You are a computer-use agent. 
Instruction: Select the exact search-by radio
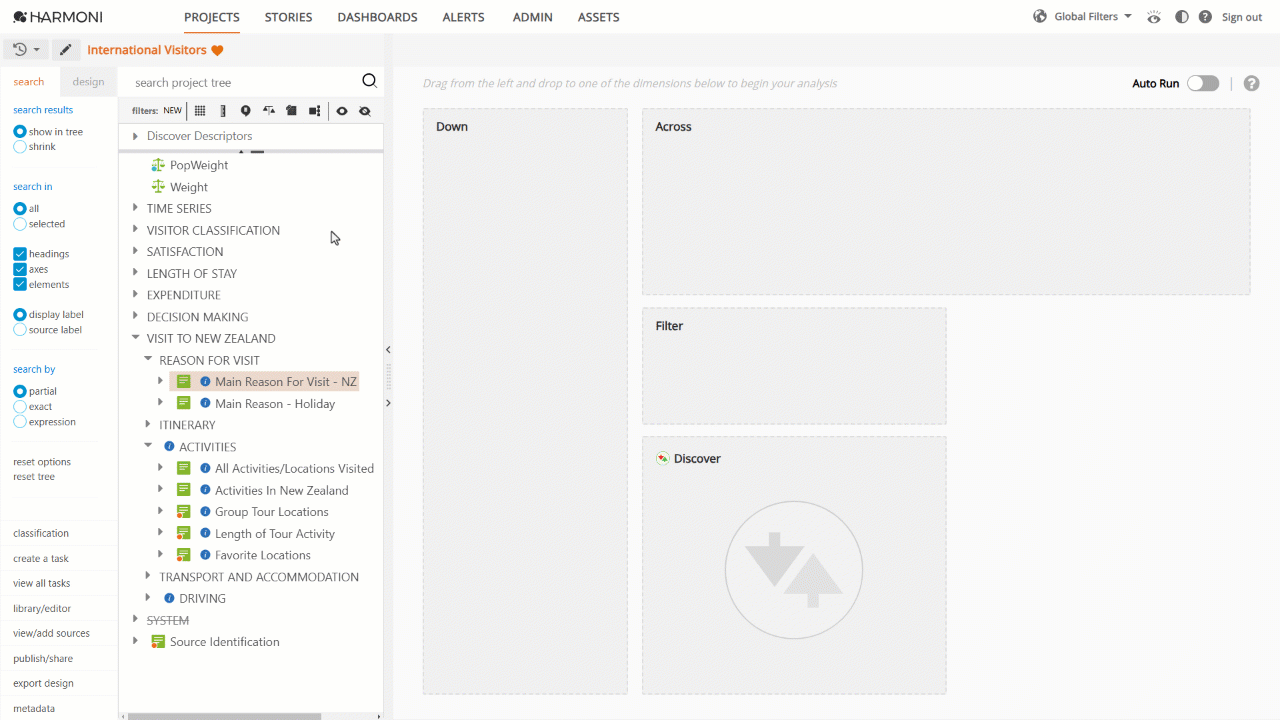coord(20,407)
